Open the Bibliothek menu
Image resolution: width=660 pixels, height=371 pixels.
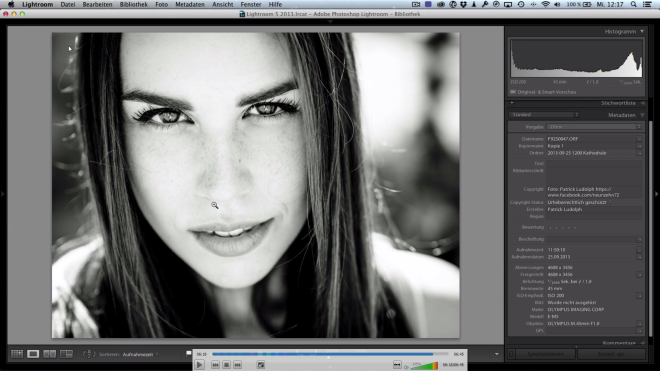point(133,4)
